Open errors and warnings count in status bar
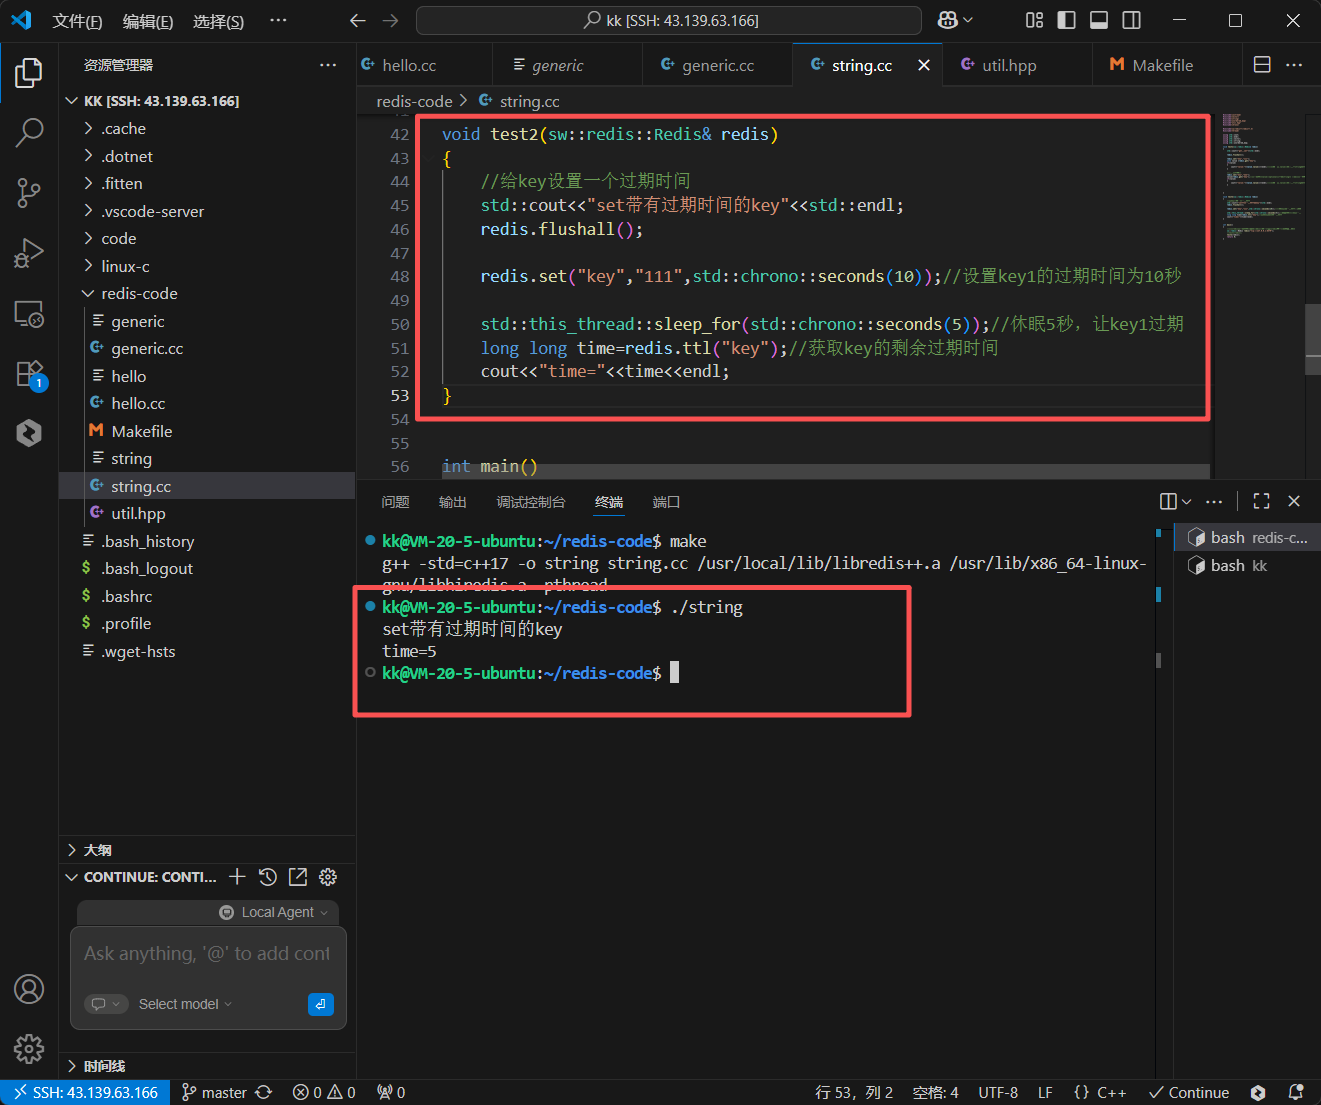The width and height of the screenshot is (1321, 1105). pos(324,1092)
